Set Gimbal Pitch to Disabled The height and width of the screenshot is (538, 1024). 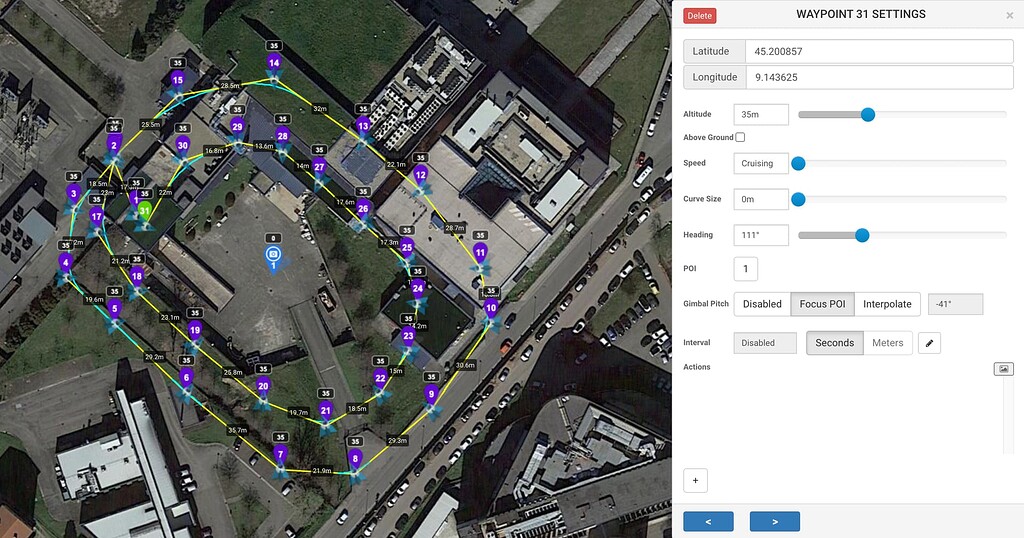coord(762,304)
